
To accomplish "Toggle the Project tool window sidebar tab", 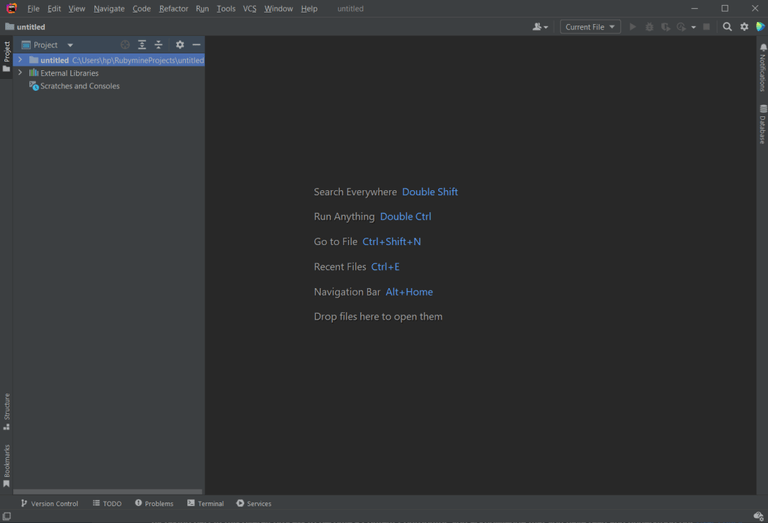I will pos(6,56).
